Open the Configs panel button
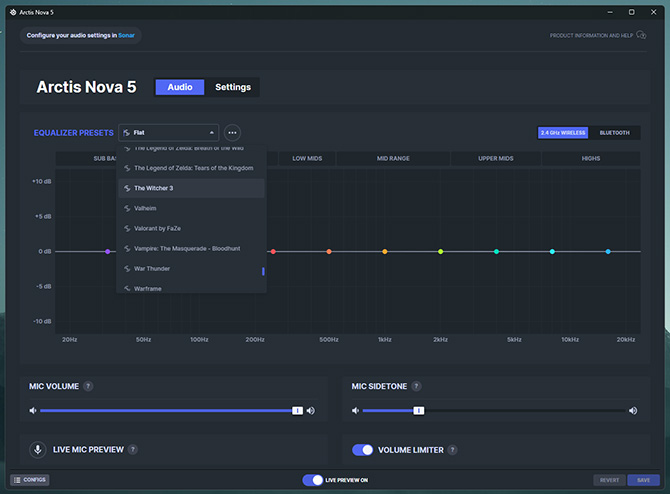This screenshot has width=670, height=494. (x=29, y=480)
